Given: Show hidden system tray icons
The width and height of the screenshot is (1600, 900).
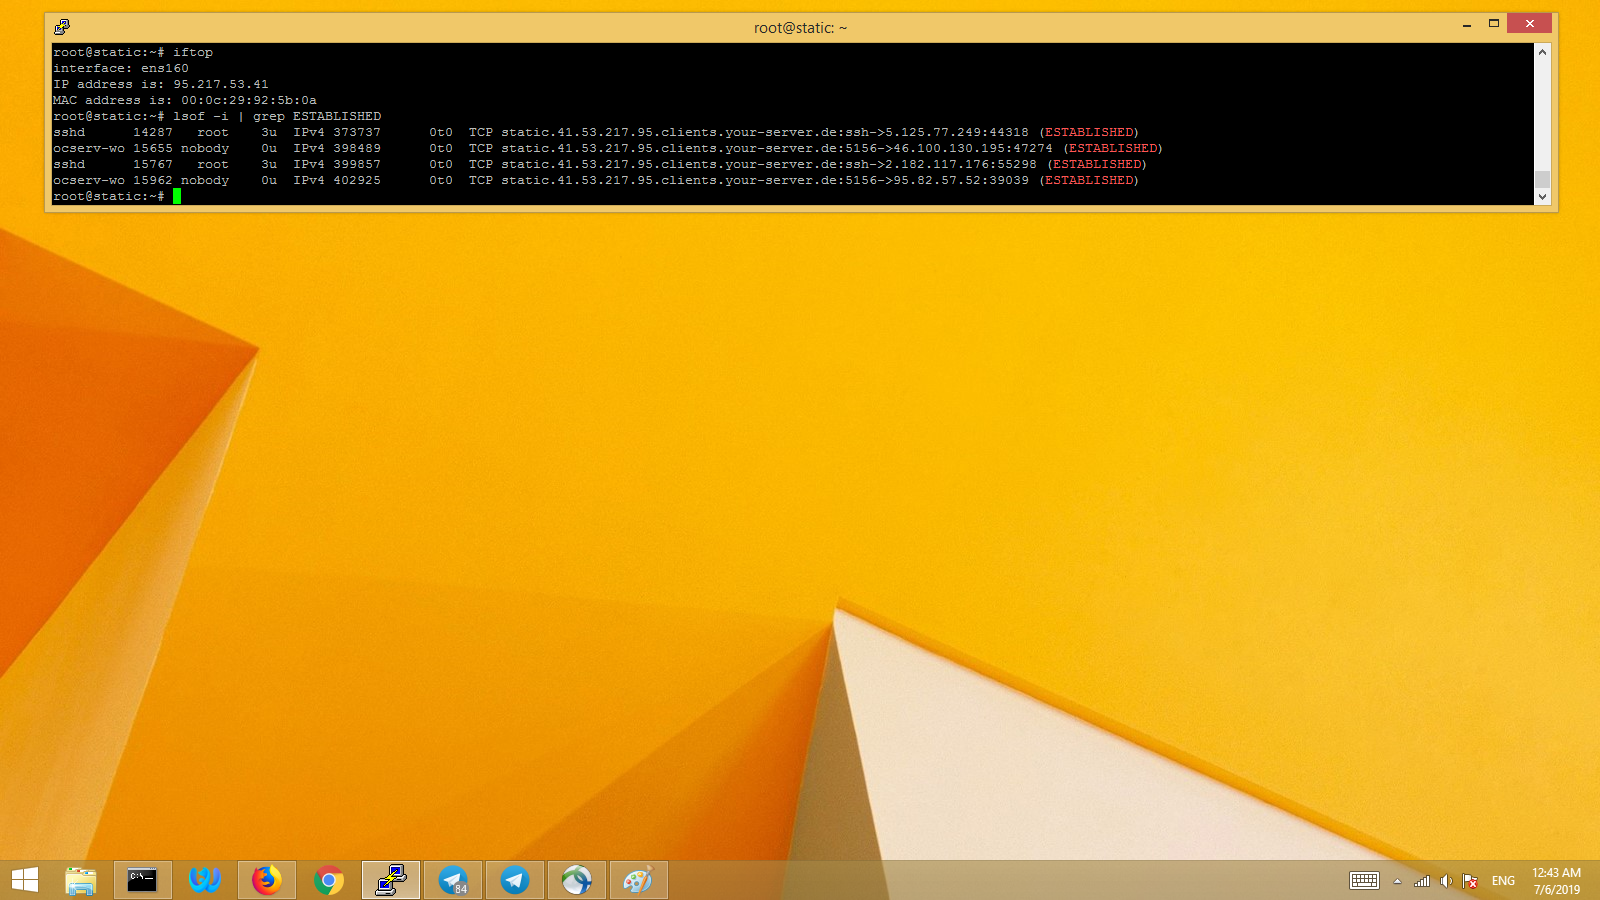Looking at the screenshot, I should coord(1398,881).
